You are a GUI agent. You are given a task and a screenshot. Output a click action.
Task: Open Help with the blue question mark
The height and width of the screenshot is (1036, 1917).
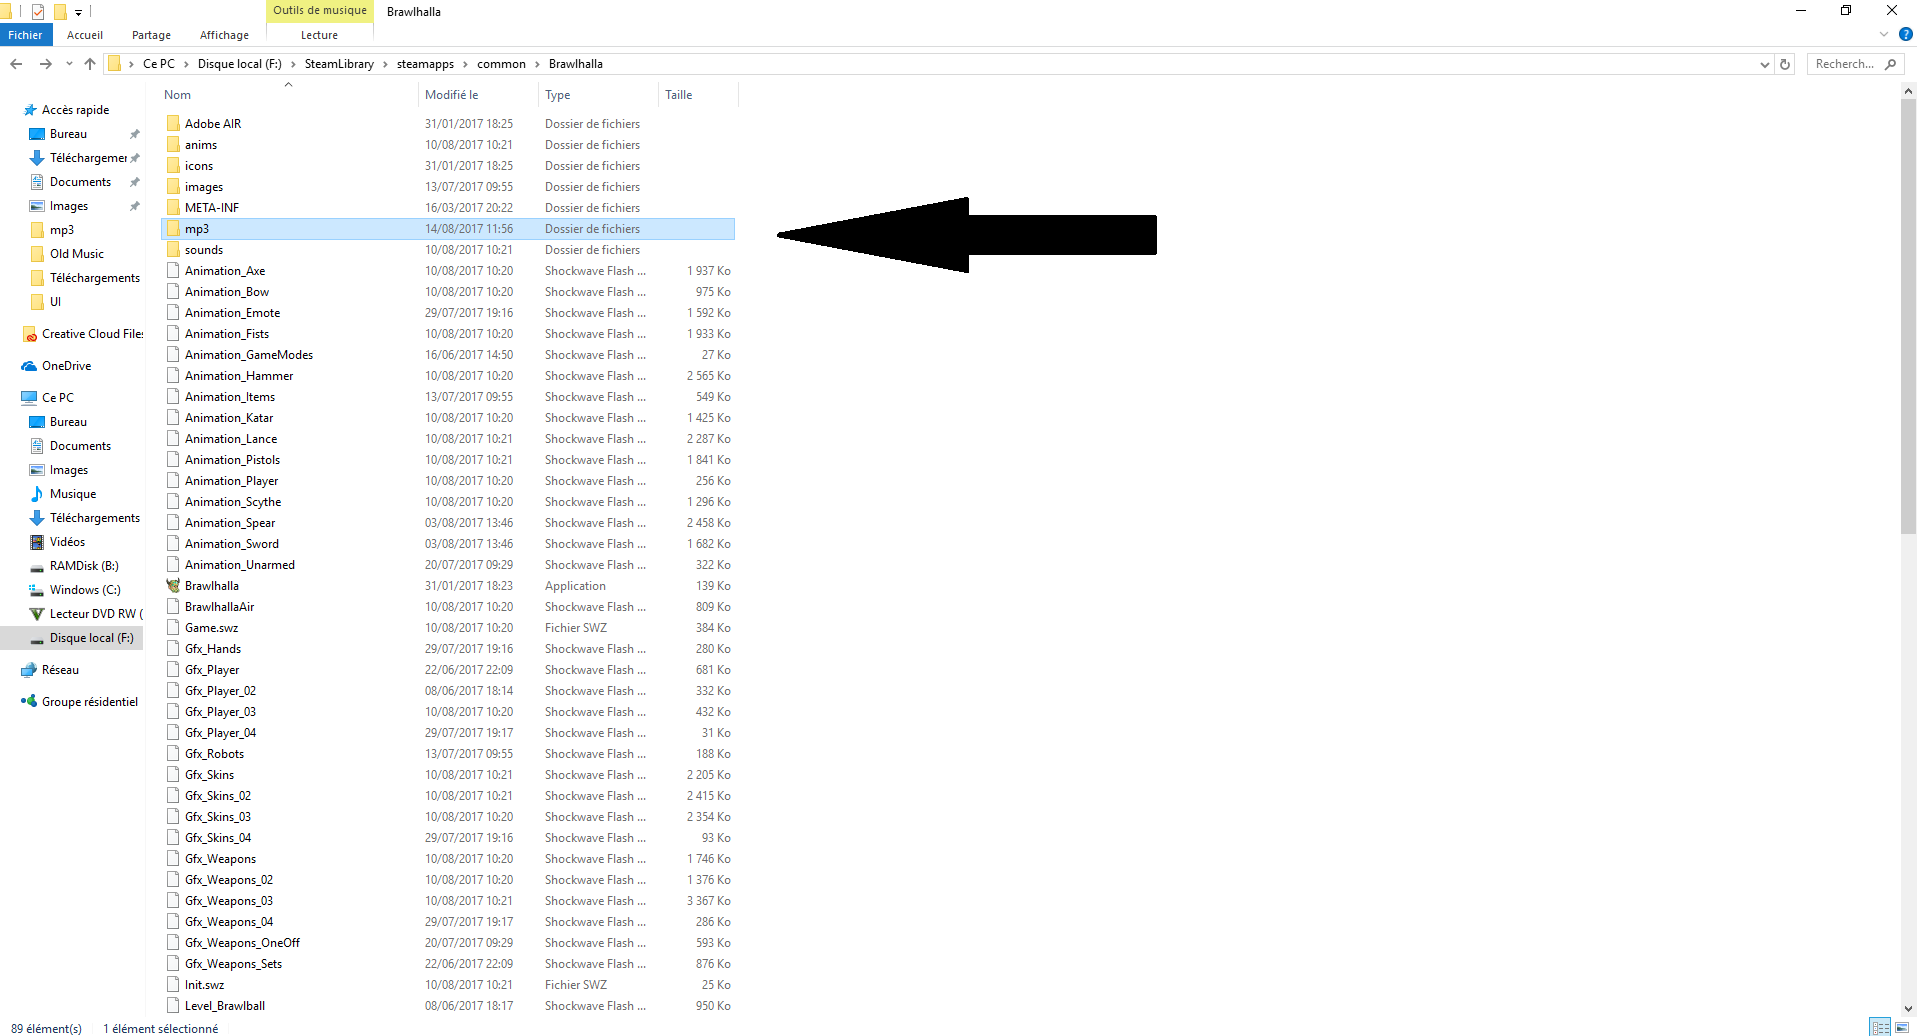point(1906,34)
